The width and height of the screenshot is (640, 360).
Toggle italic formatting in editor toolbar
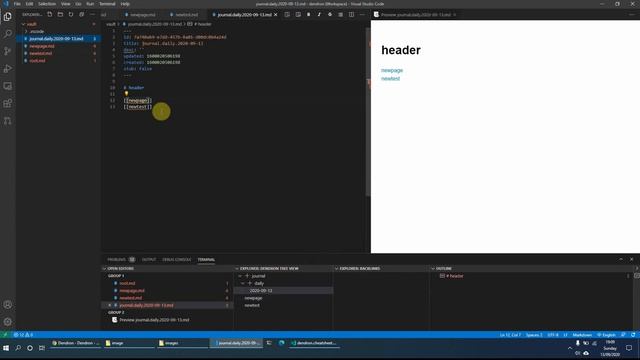[319, 14]
